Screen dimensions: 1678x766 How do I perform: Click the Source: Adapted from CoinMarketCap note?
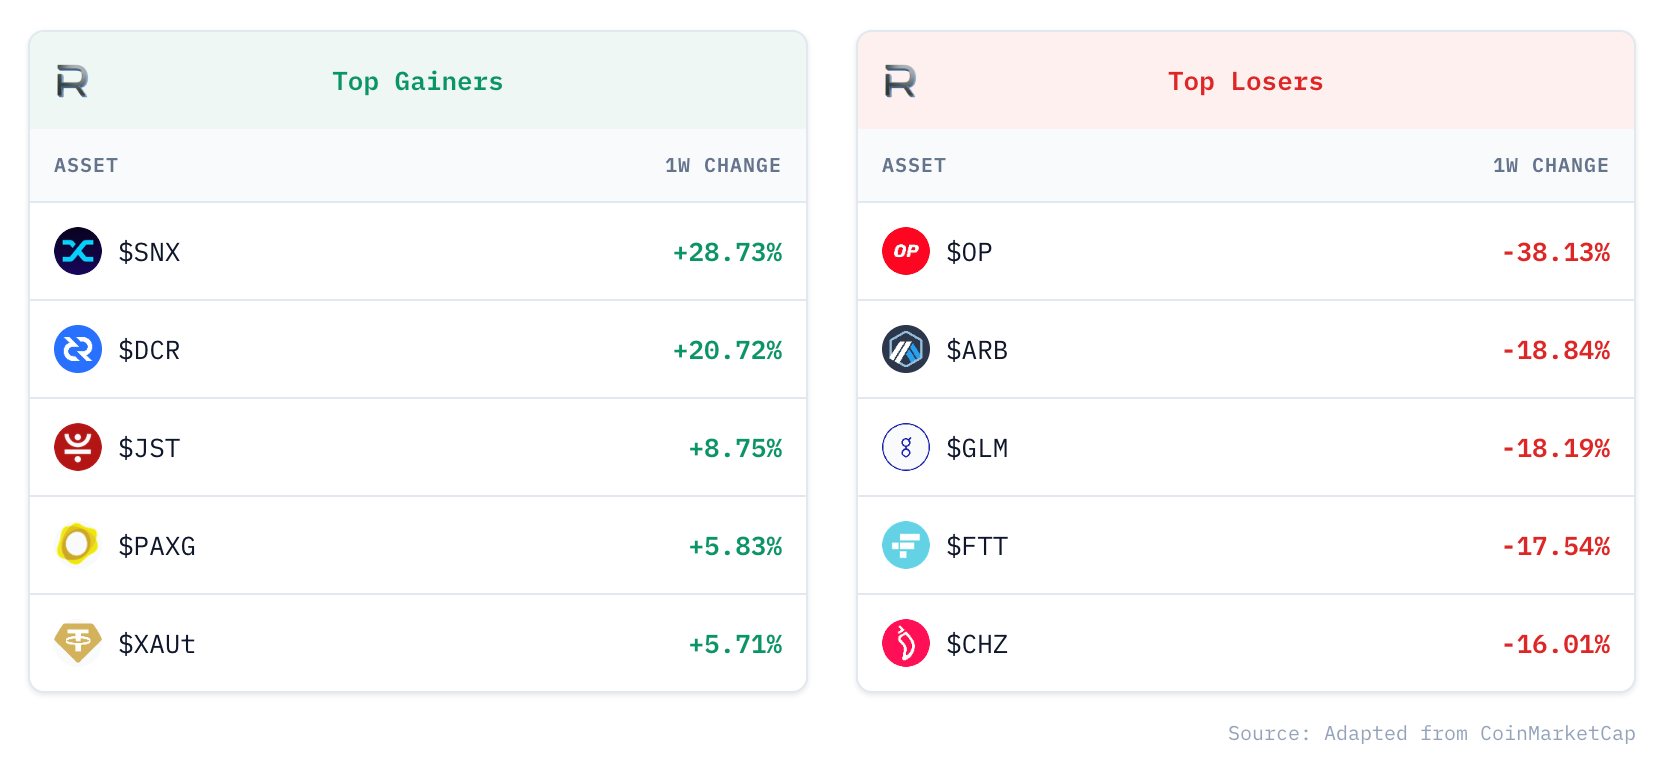click(1432, 734)
